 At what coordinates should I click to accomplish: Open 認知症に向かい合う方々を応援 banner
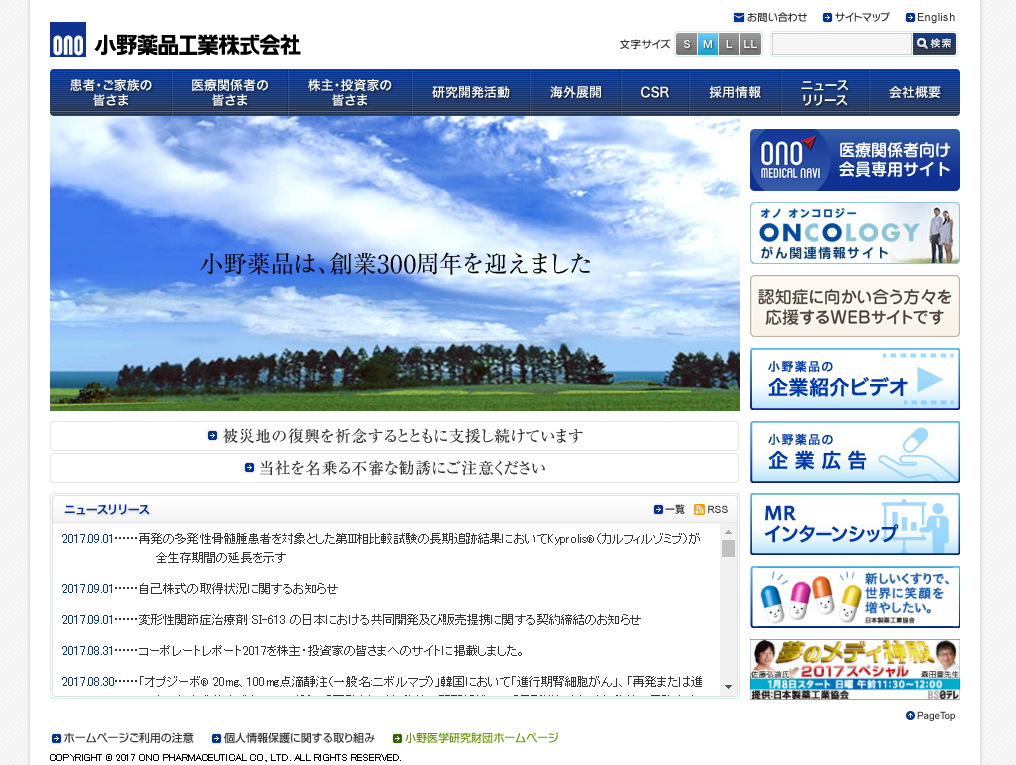tap(855, 306)
